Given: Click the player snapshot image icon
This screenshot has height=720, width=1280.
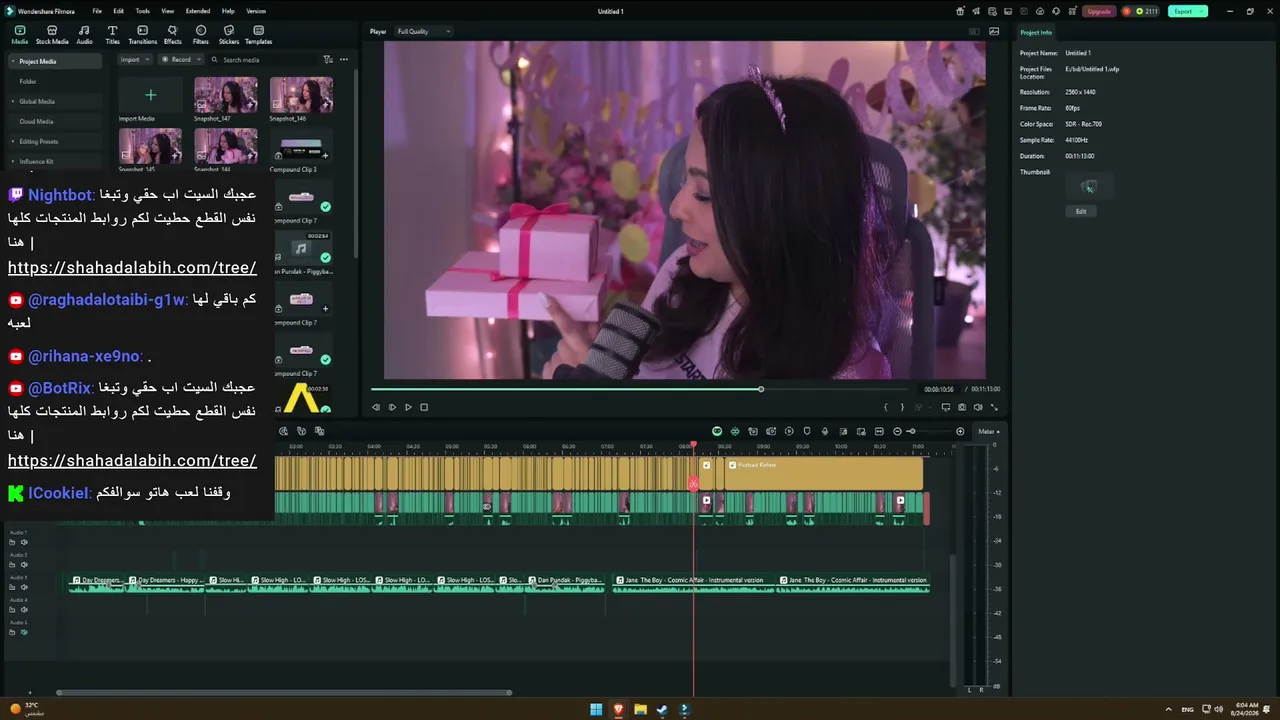Looking at the screenshot, I should tap(994, 31).
